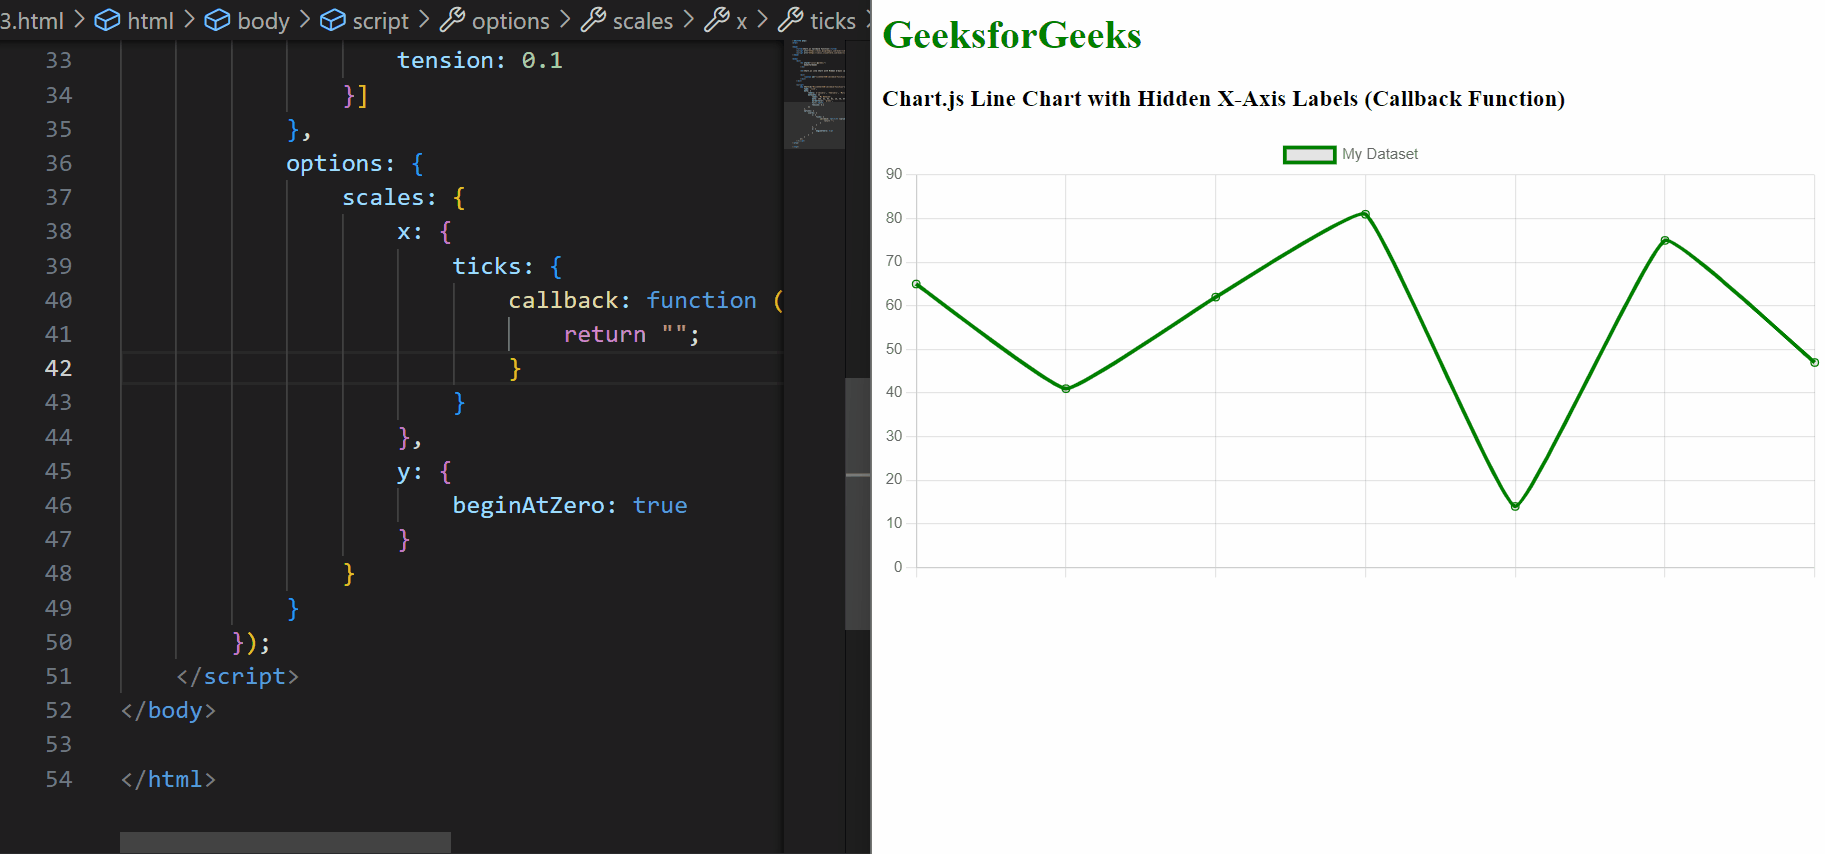Open the scales breadcrumb item
Viewport: 1825px width, 854px height.
pos(642,21)
